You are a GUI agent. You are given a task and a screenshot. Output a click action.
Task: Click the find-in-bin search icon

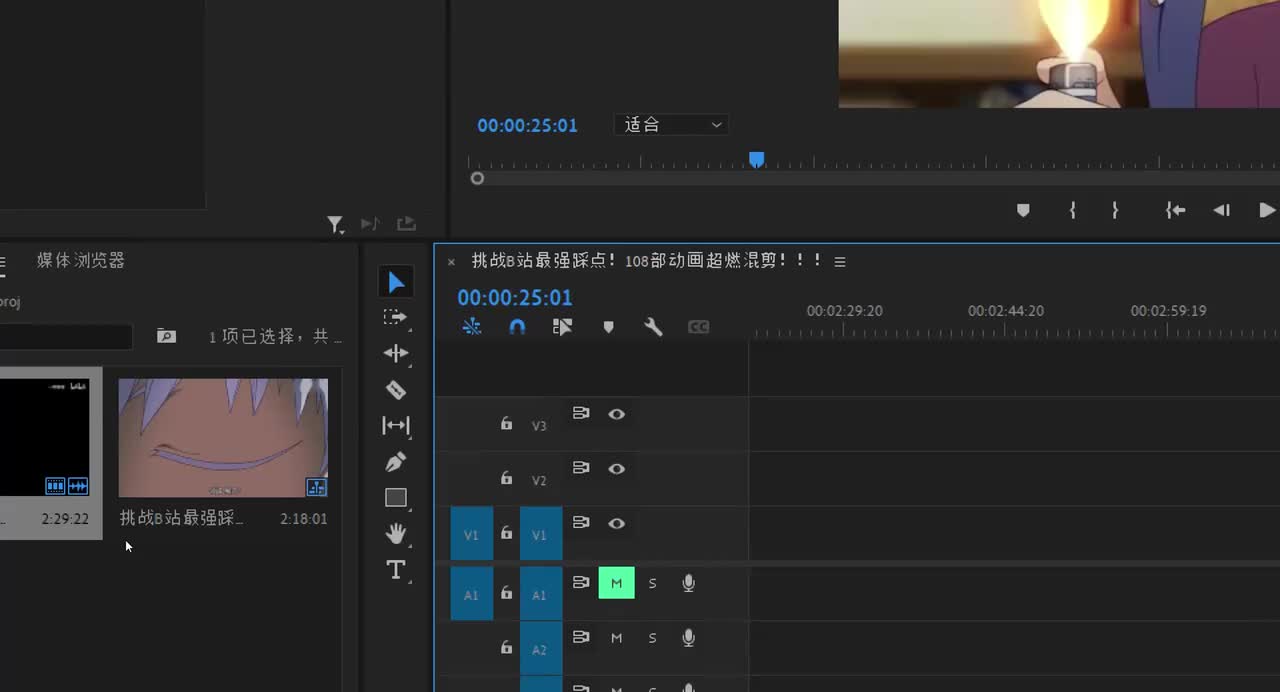click(166, 336)
